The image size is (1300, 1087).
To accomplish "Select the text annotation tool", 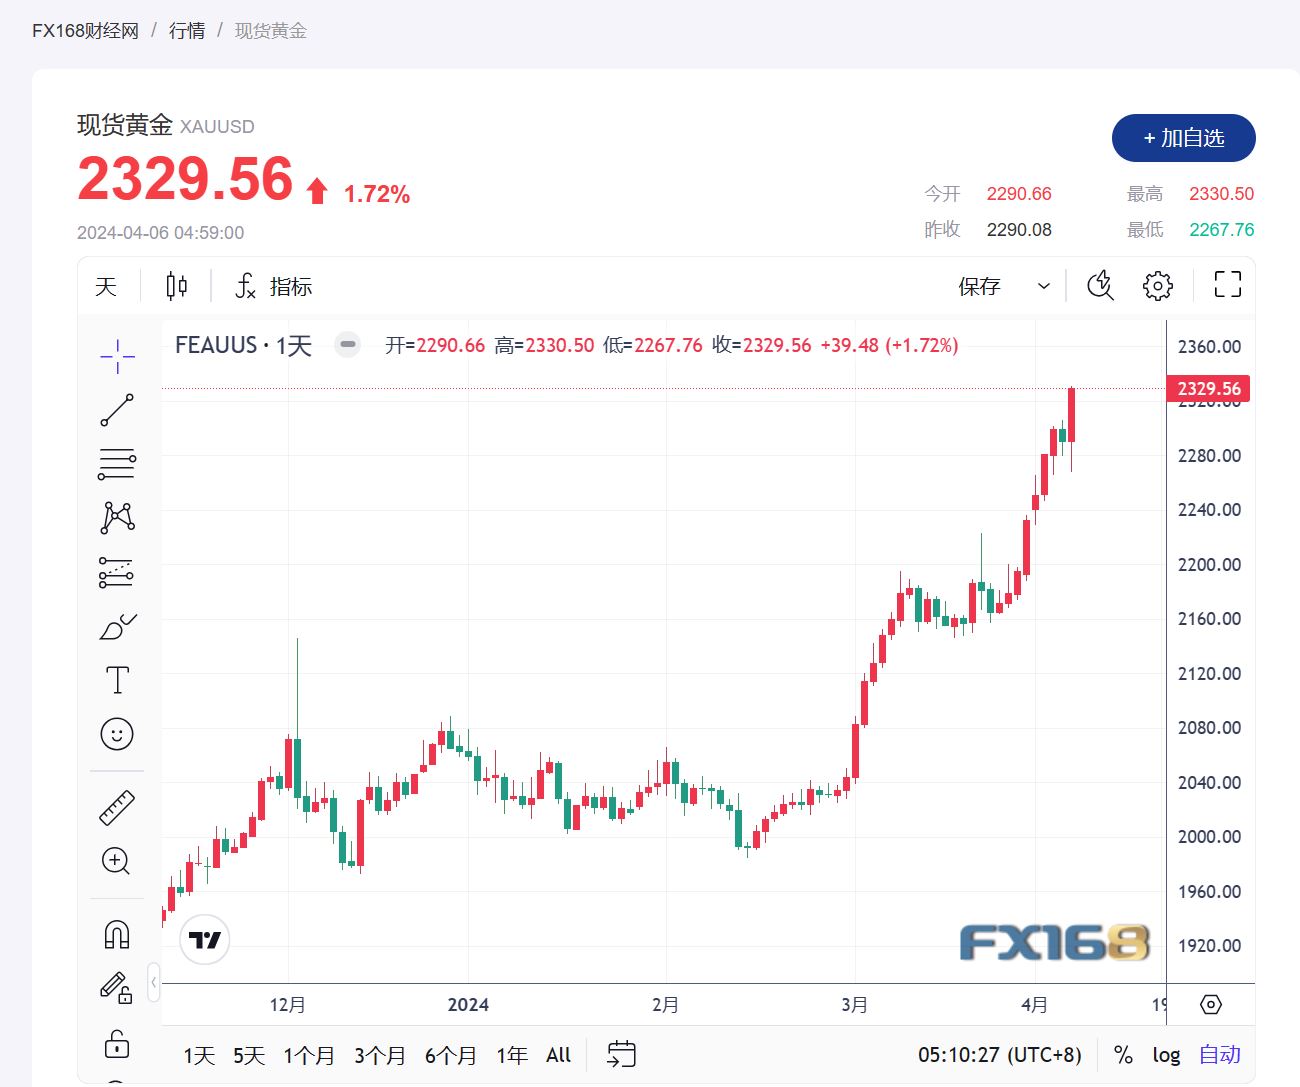I will pyautogui.click(x=117, y=678).
